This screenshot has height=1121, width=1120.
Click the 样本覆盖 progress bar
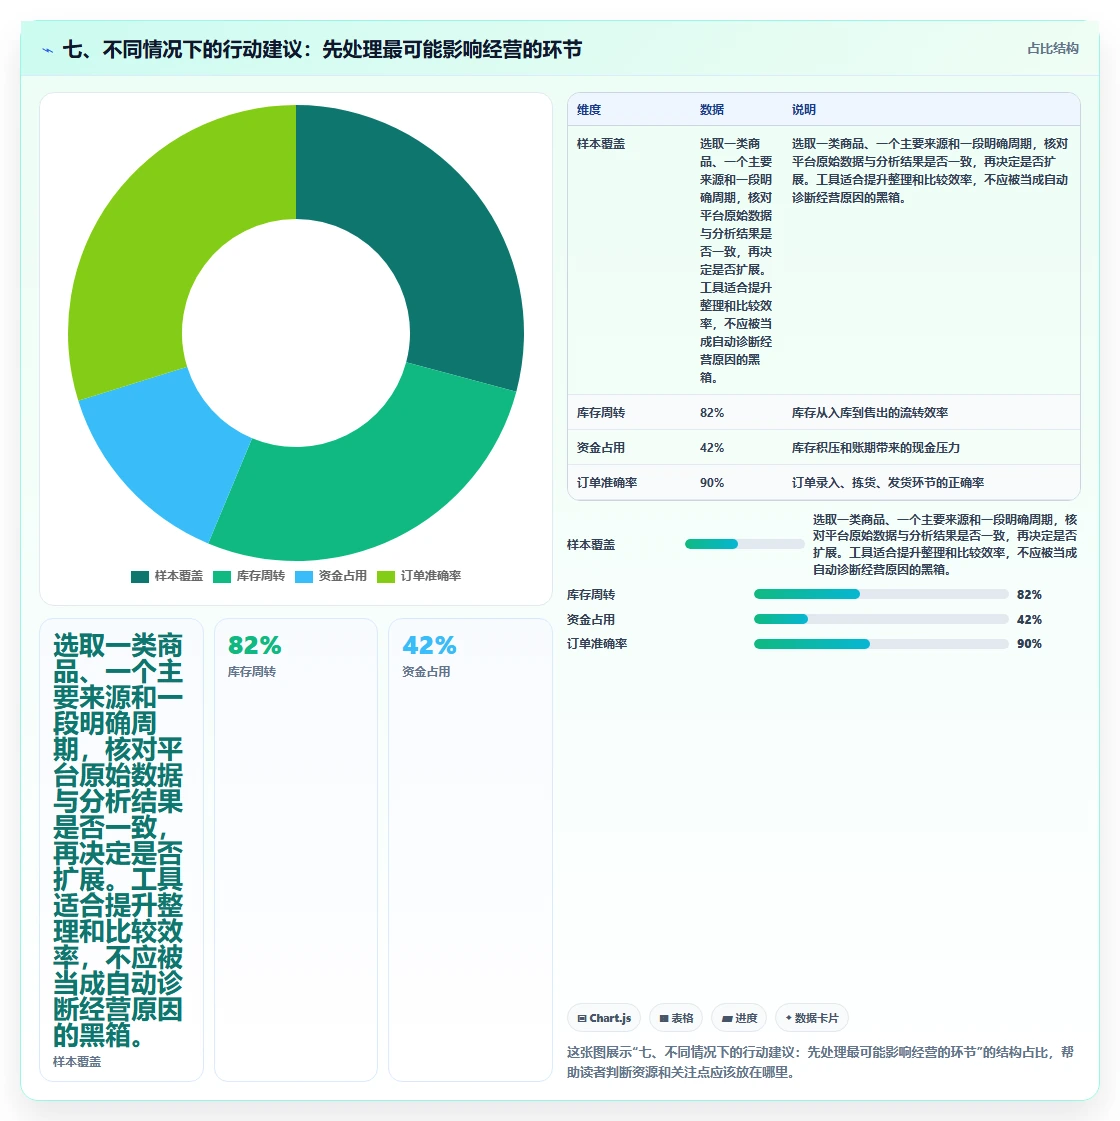[745, 544]
